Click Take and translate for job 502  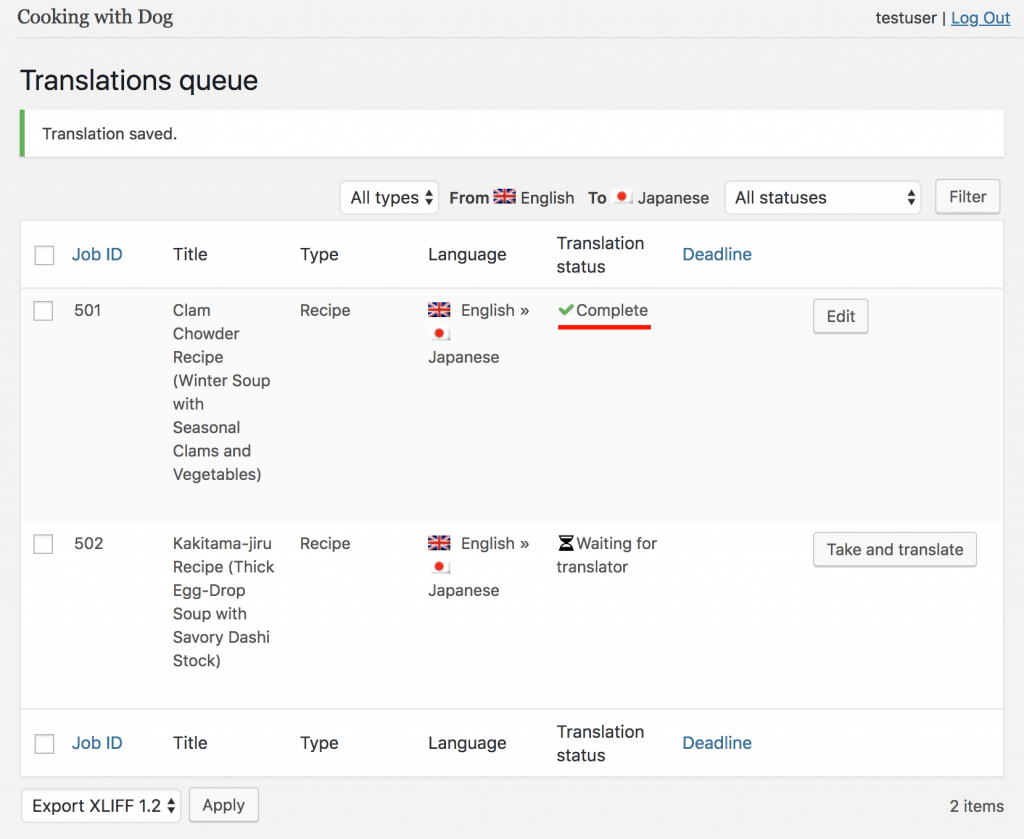click(x=895, y=550)
